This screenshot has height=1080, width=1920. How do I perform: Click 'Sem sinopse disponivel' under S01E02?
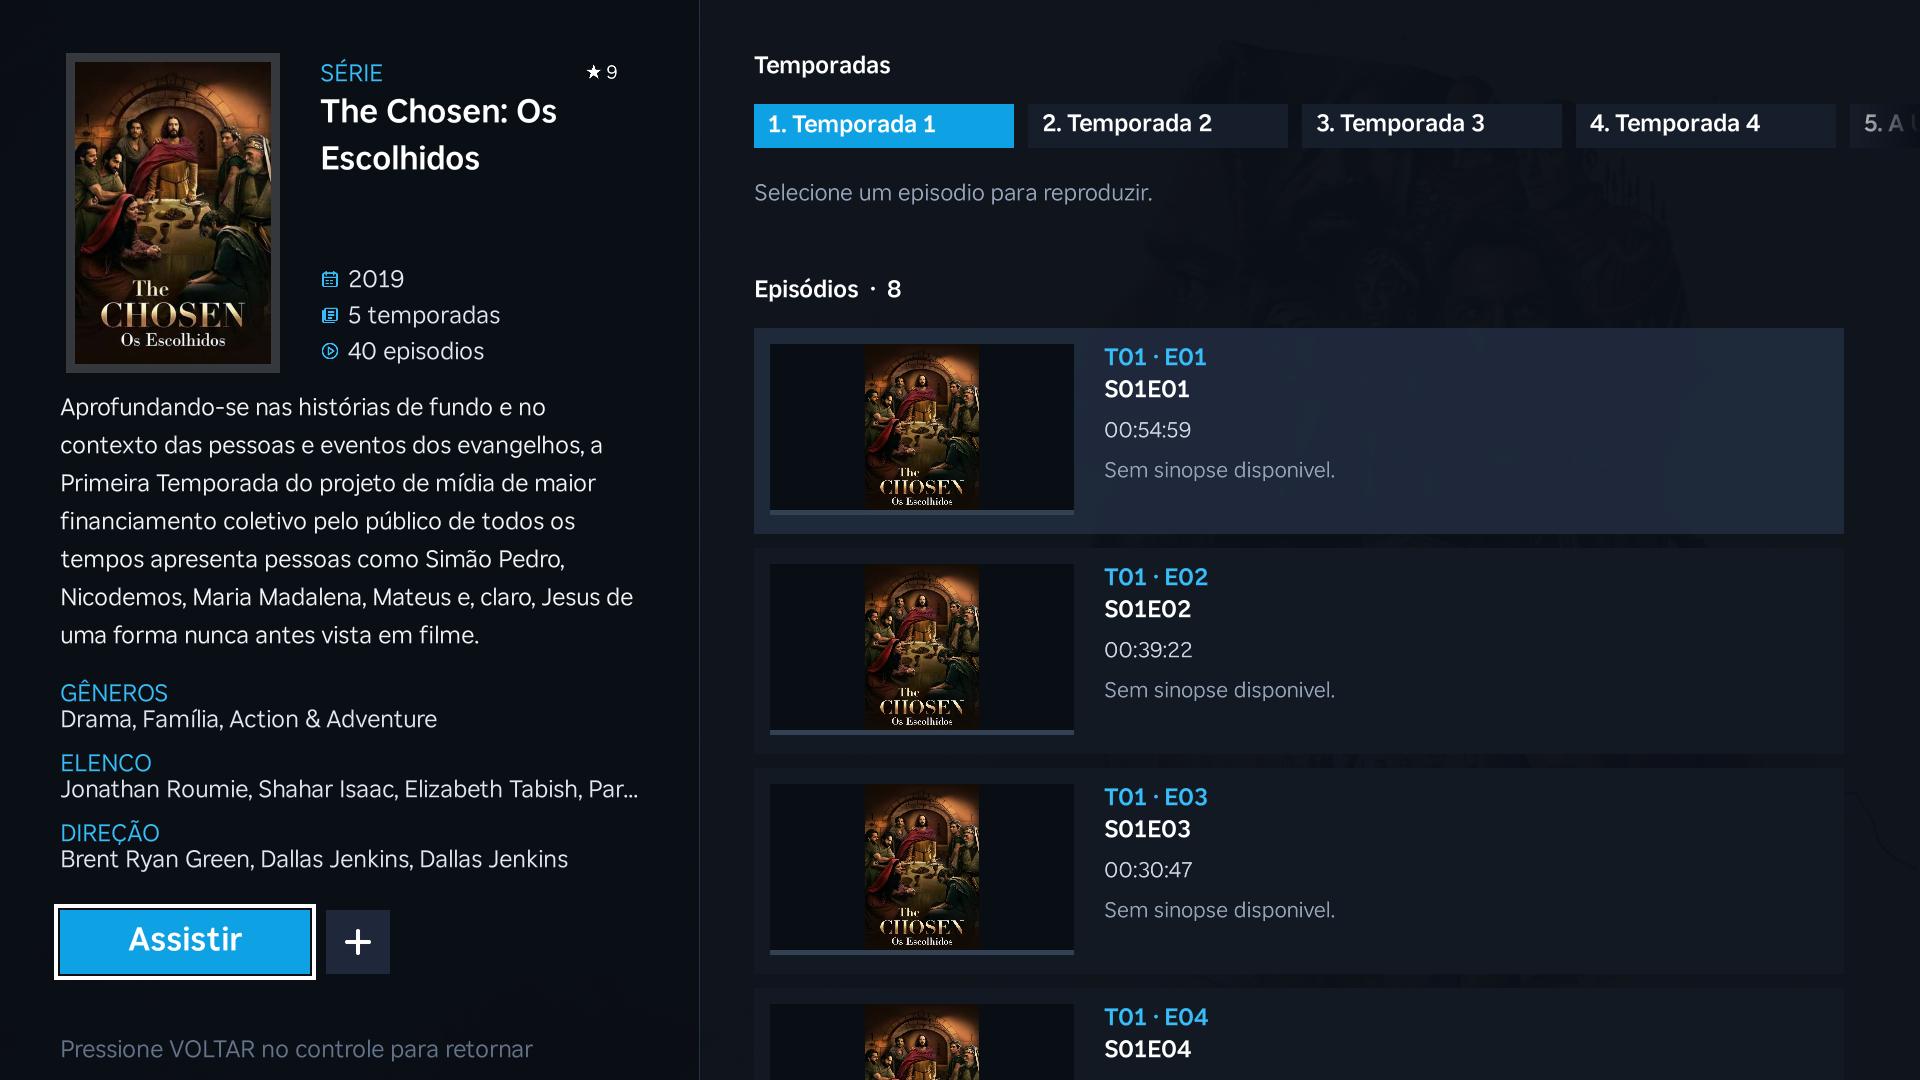(x=1219, y=690)
